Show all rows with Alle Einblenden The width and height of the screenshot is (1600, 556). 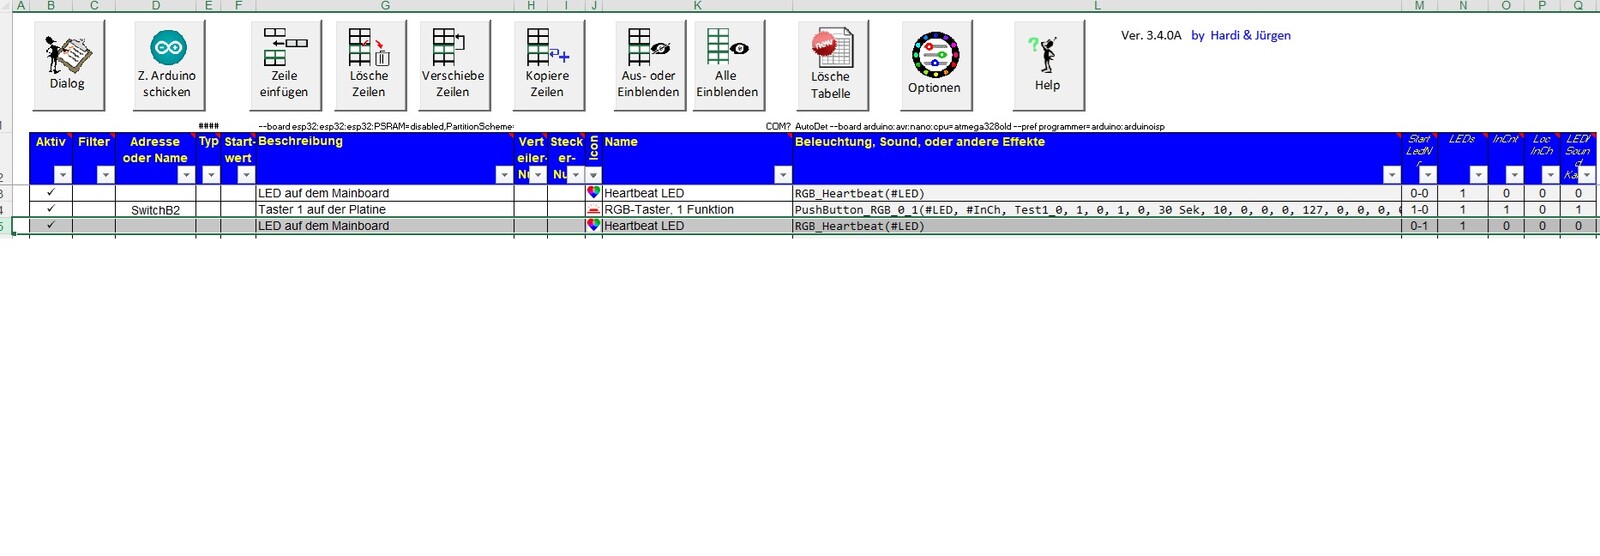pyautogui.click(x=727, y=65)
